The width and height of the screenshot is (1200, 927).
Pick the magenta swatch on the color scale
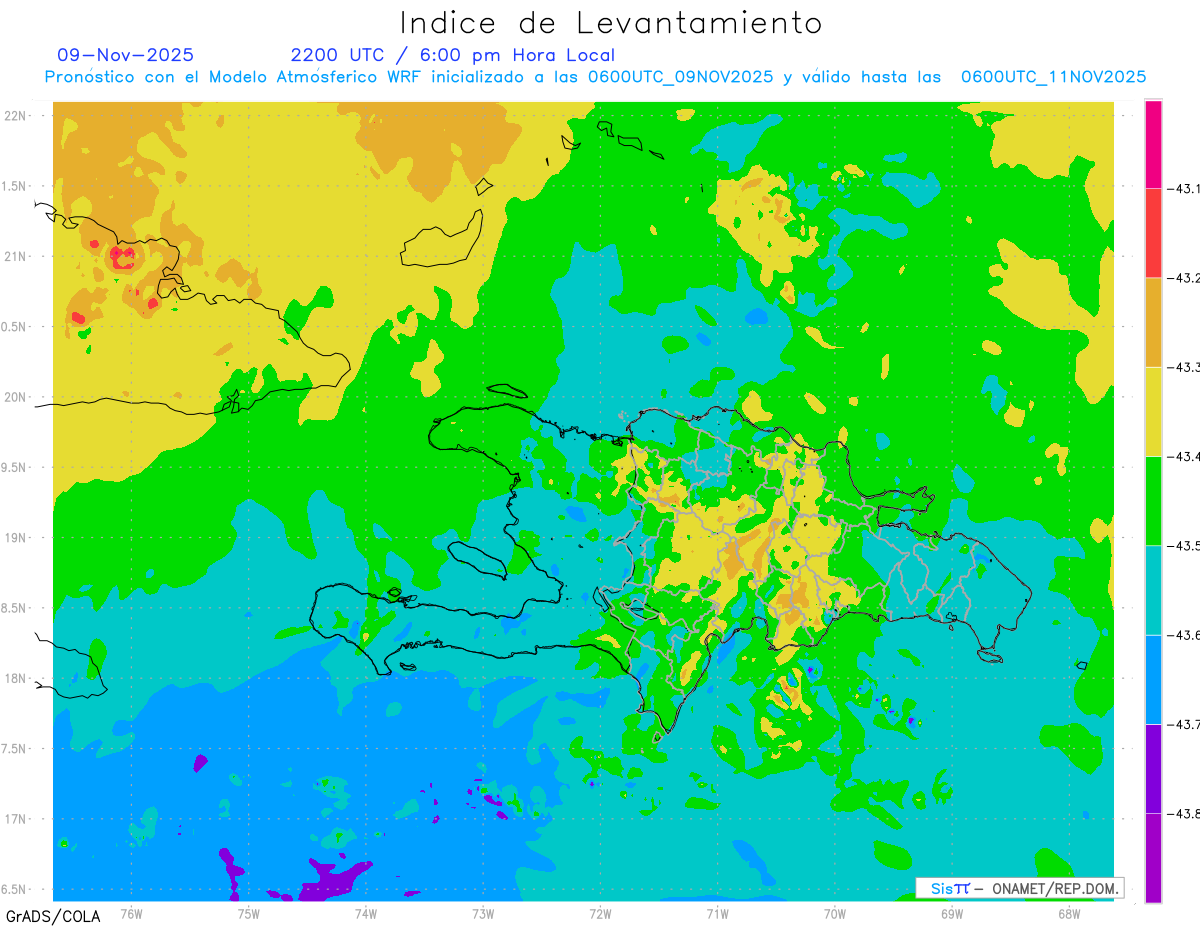click(x=1153, y=144)
